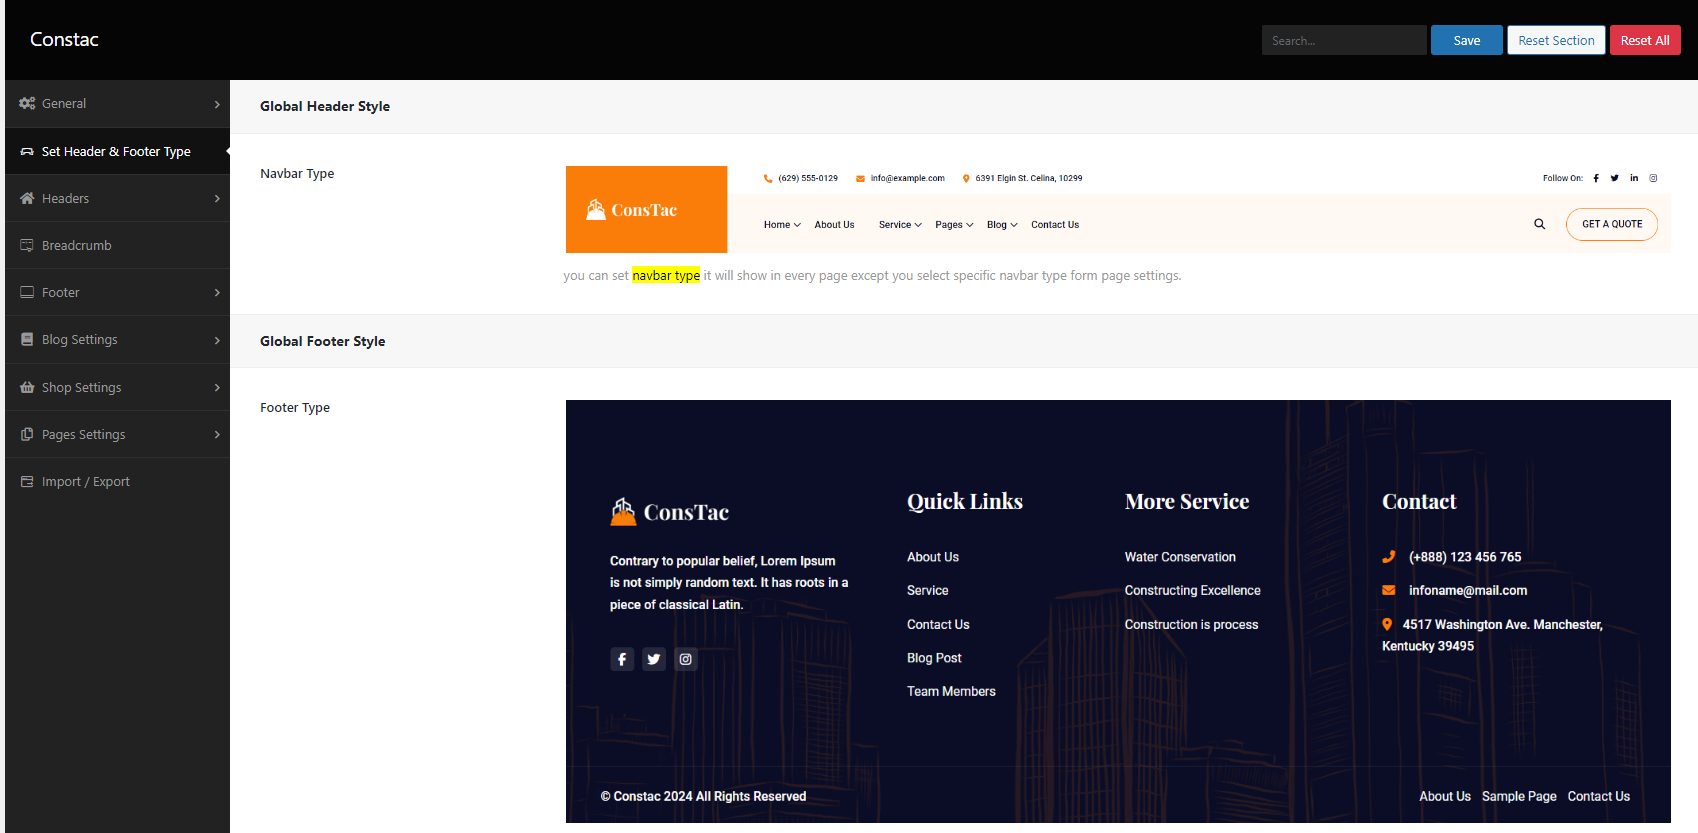Screen dimensions: 1698x833
Task: Click the Instagram icon in footer preview
Action: tap(686, 659)
